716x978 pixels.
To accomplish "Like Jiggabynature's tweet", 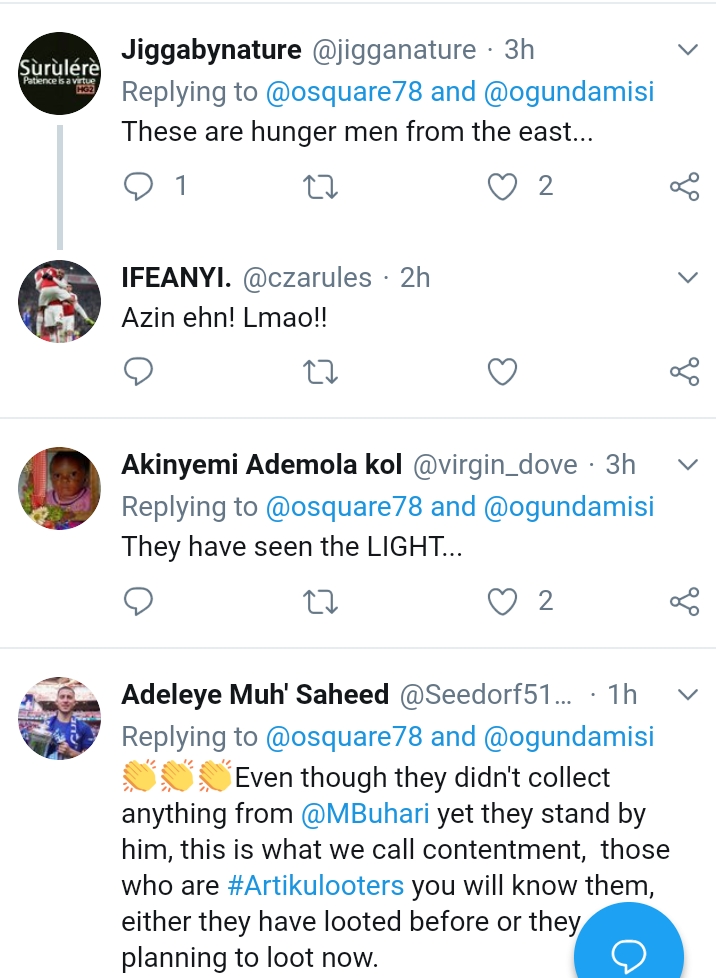I will tap(502, 186).
